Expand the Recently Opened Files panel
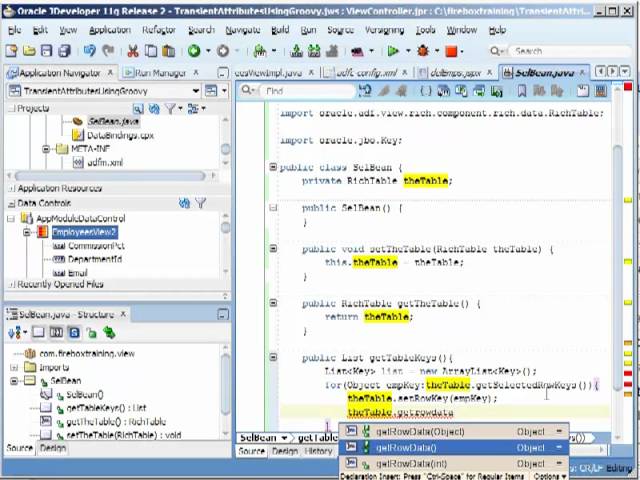This screenshot has width=640, height=480. click(12, 284)
